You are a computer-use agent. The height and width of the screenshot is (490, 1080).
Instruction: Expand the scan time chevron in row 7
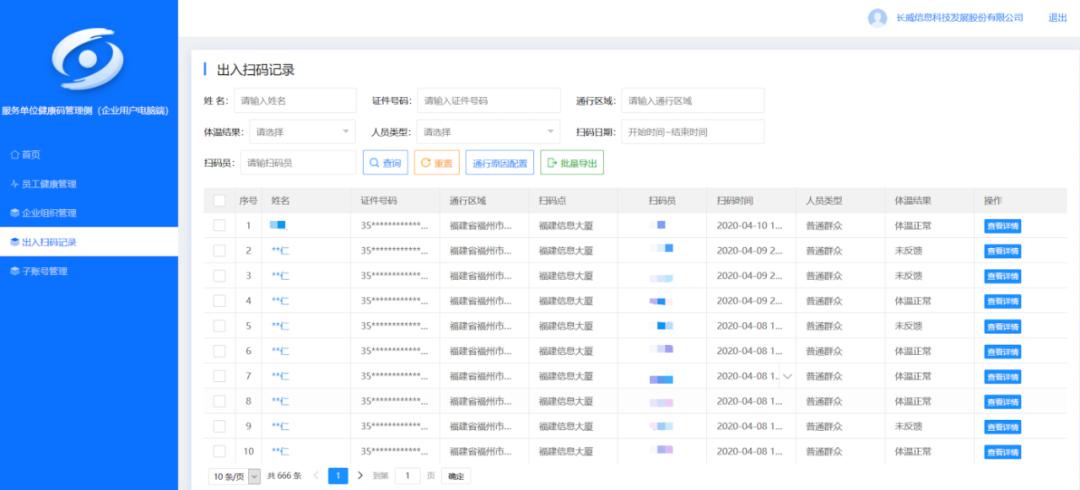tap(788, 376)
